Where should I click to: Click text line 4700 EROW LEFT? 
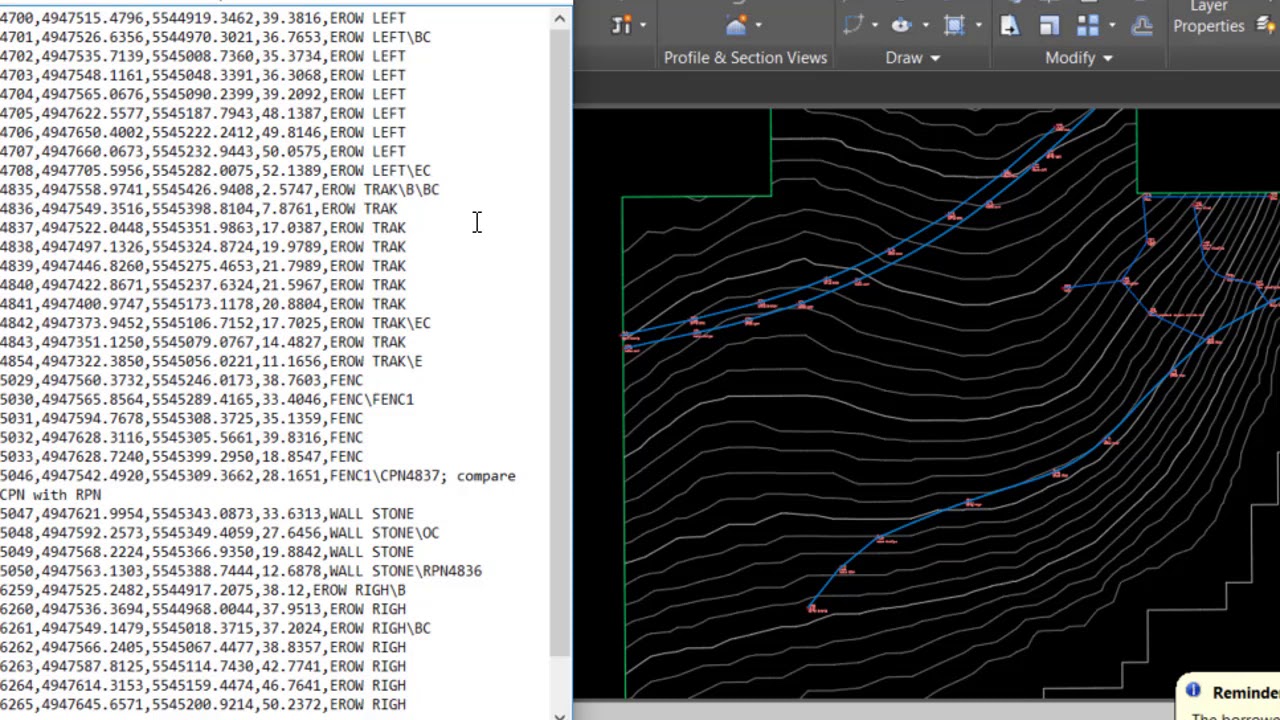pyautogui.click(x=203, y=18)
